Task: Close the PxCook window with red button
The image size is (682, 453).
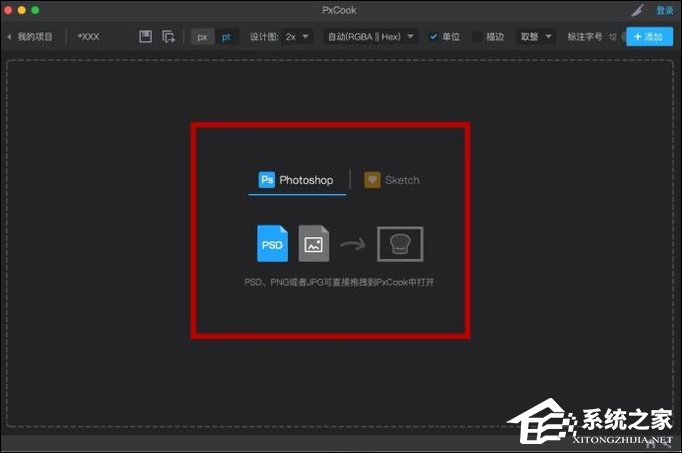Action: (x=8, y=10)
